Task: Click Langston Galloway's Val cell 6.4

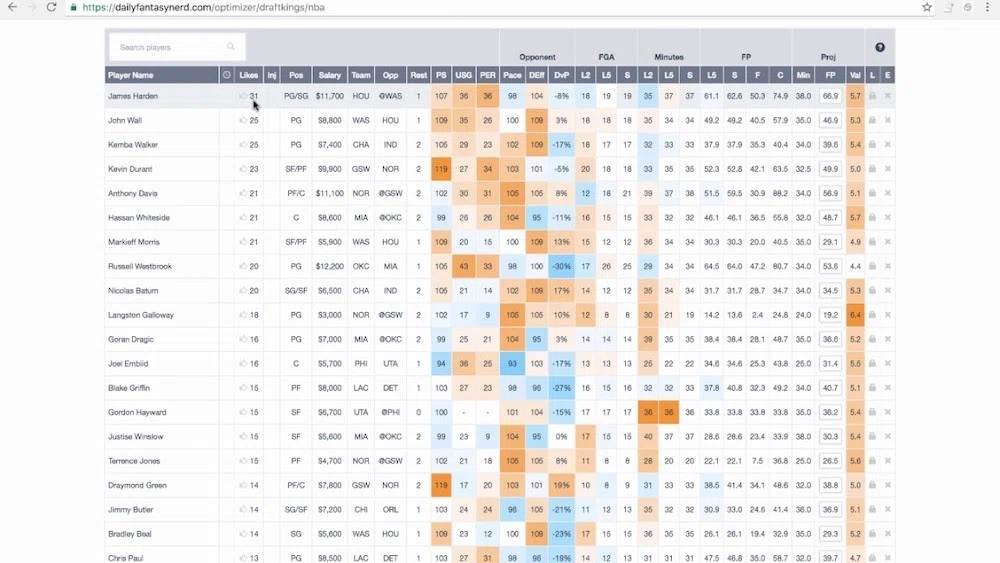Action: point(855,315)
